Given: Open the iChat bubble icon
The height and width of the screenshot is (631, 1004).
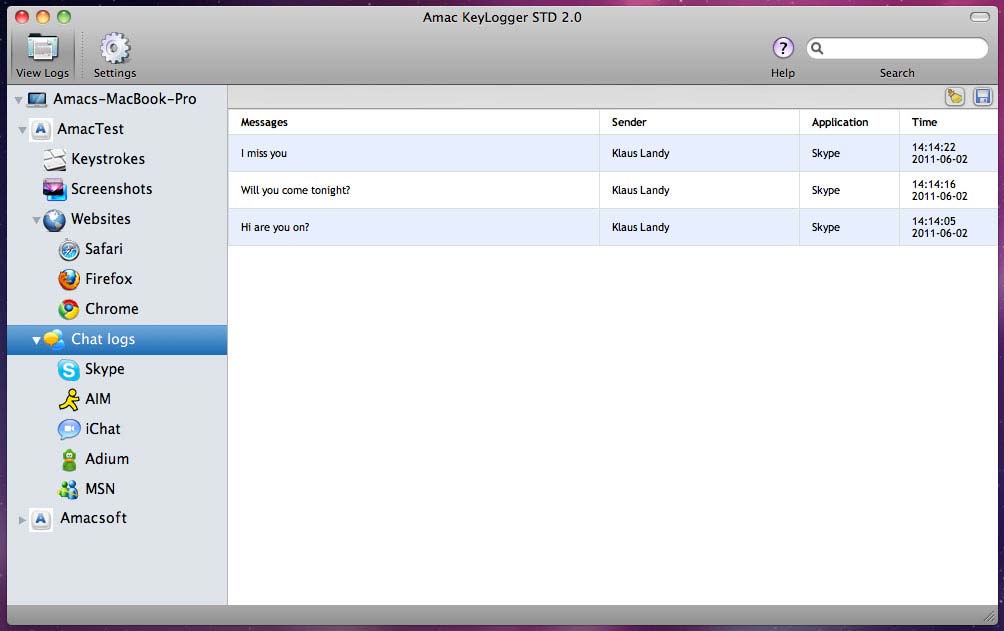Looking at the screenshot, I should pyautogui.click(x=69, y=429).
